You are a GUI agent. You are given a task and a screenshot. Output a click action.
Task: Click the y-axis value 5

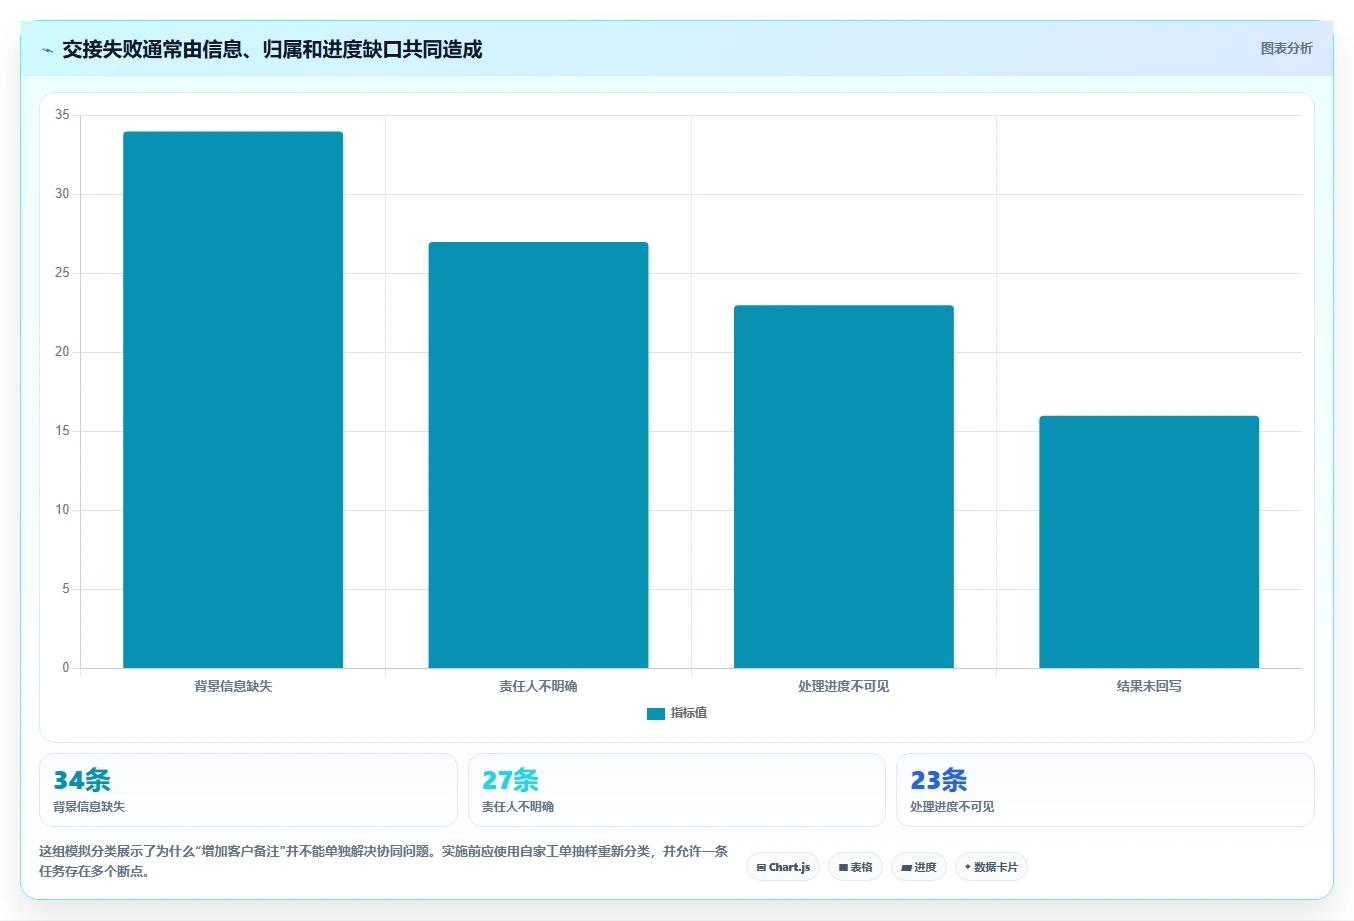(66, 589)
